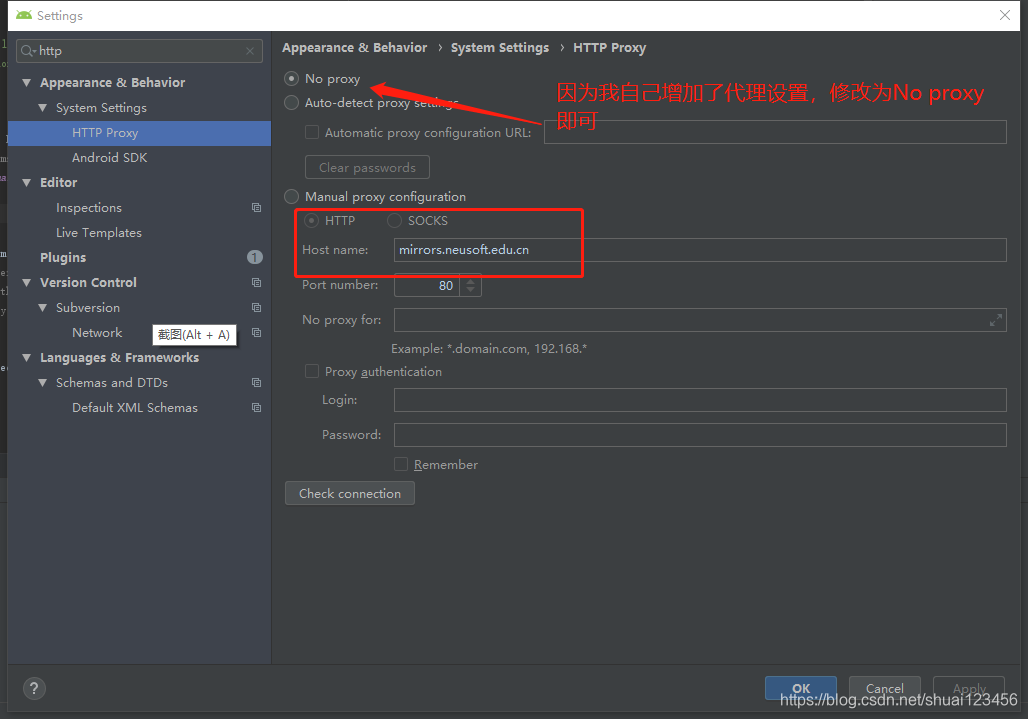Click the help question mark icon
1028x719 pixels.
point(33,688)
